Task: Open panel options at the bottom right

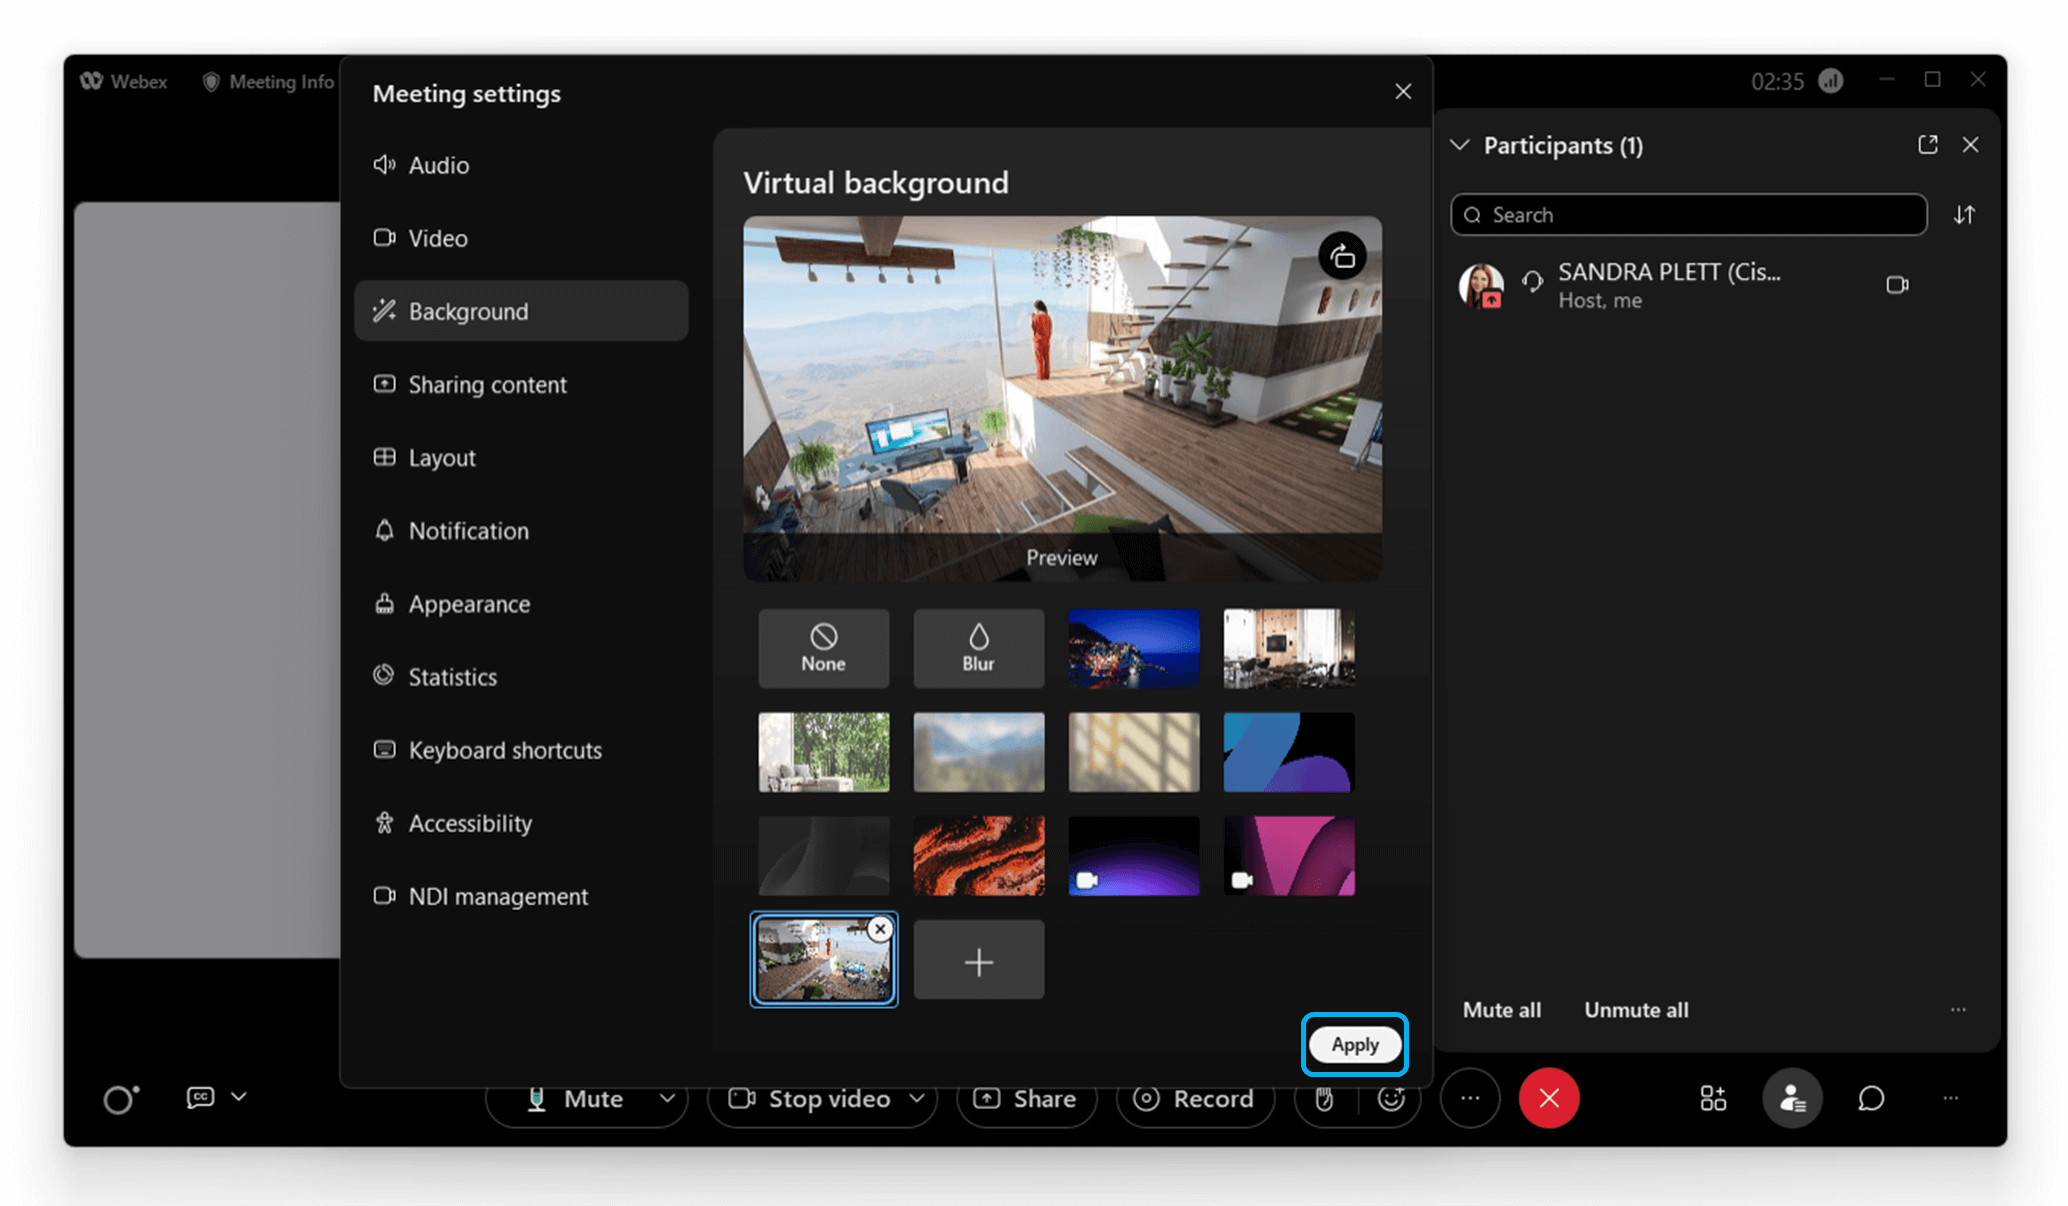Action: (x=1951, y=1099)
